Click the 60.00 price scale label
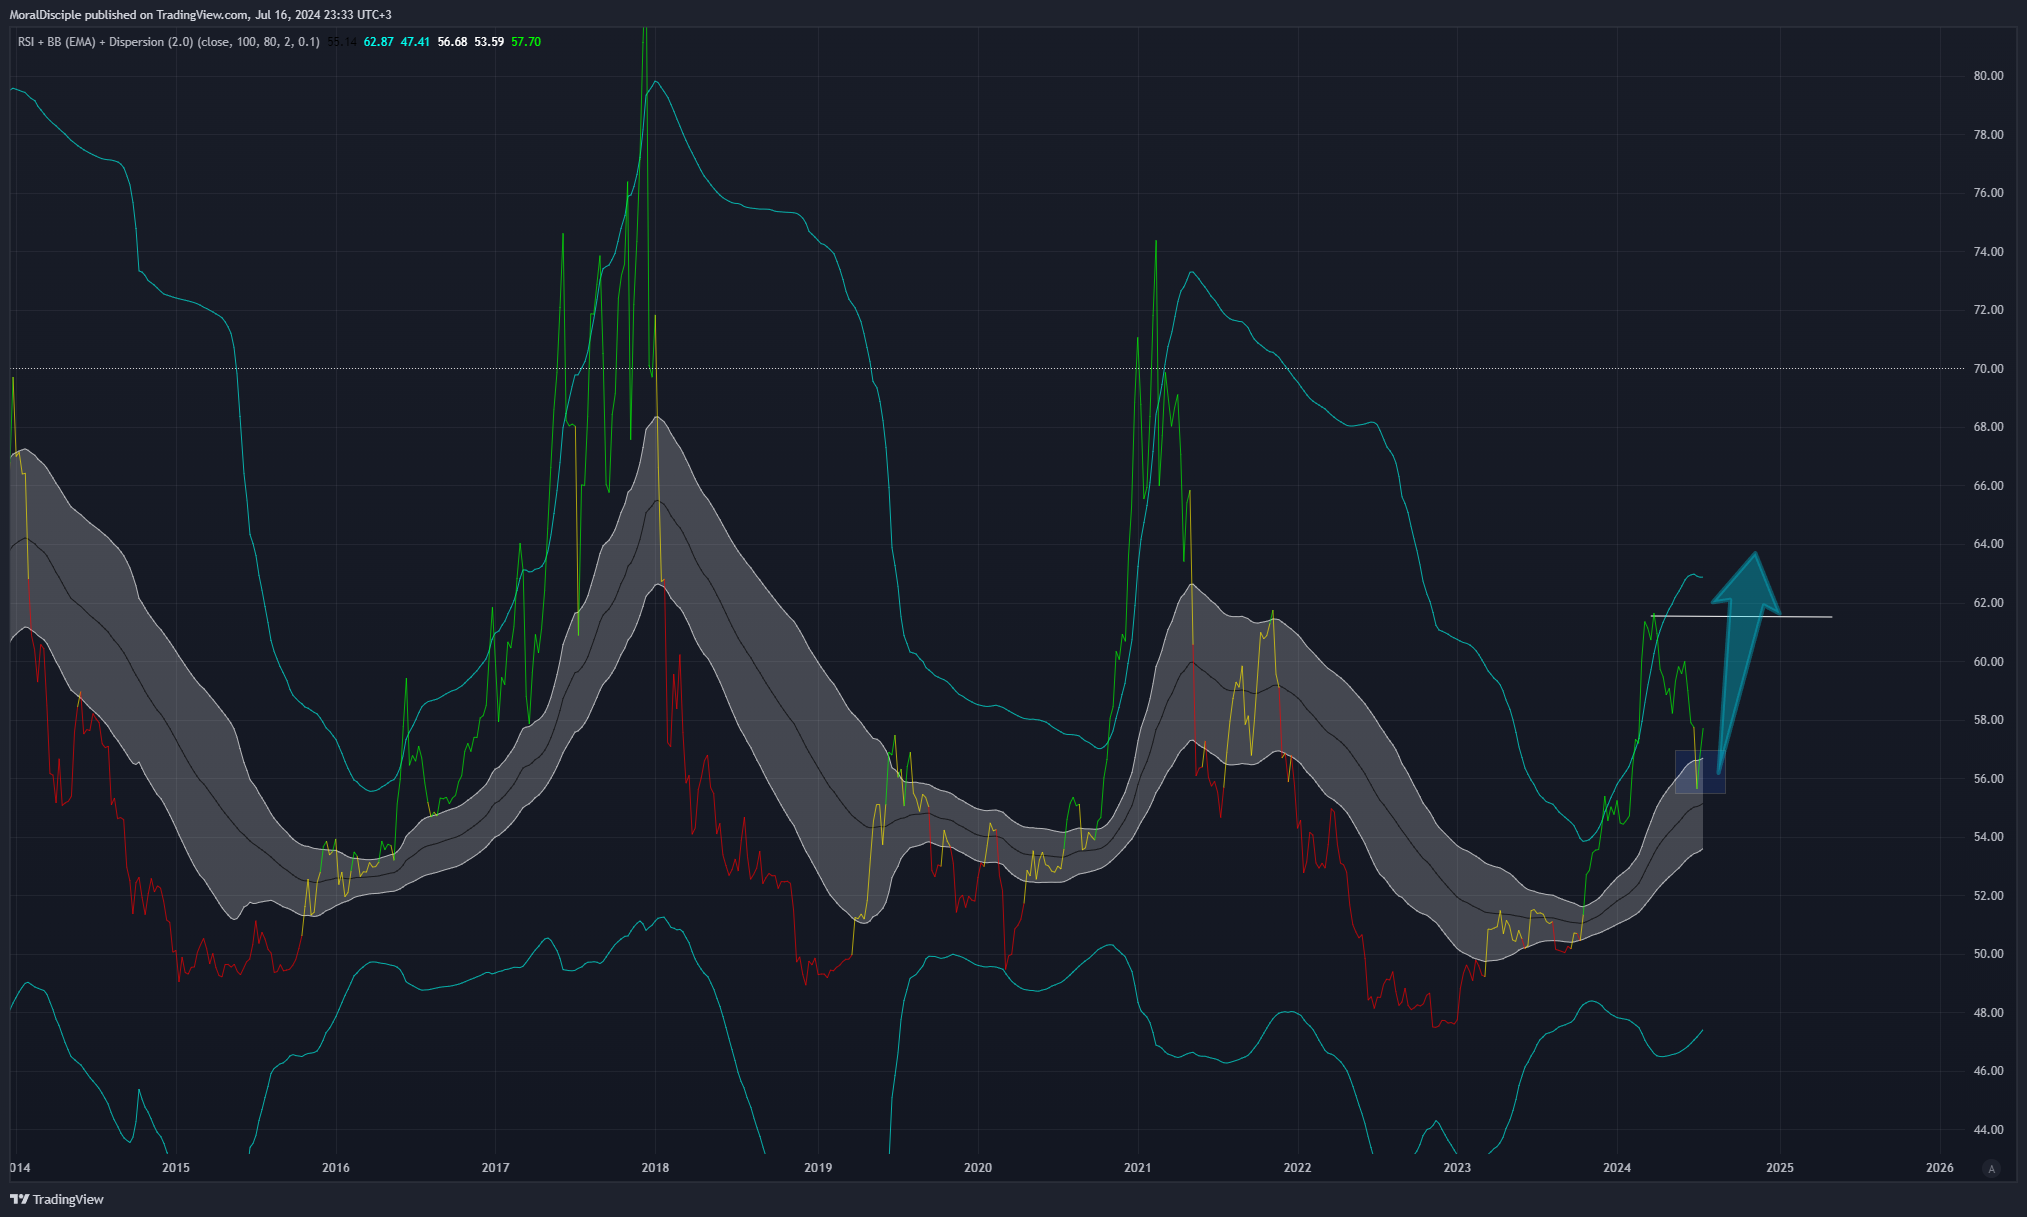Viewport: 2027px width, 1217px height. (1988, 662)
